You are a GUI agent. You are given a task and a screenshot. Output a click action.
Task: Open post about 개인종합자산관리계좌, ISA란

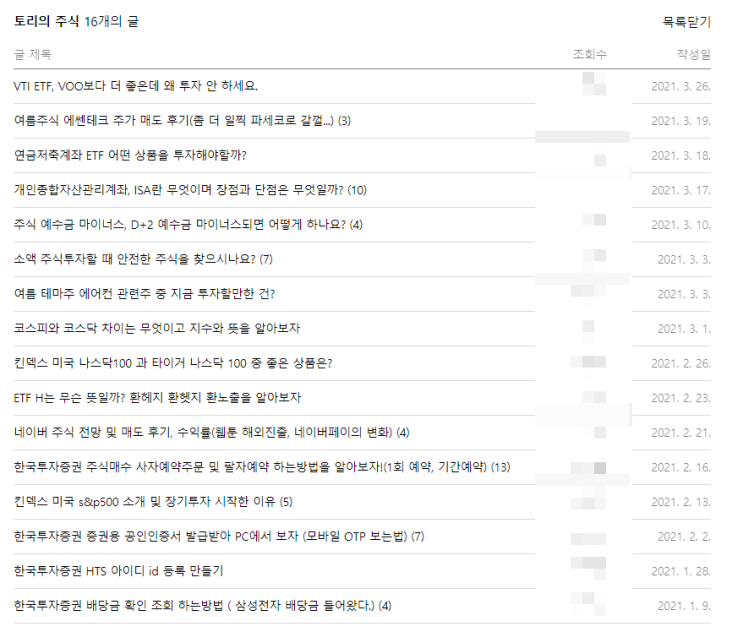pyautogui.click(x=190, y=190)
